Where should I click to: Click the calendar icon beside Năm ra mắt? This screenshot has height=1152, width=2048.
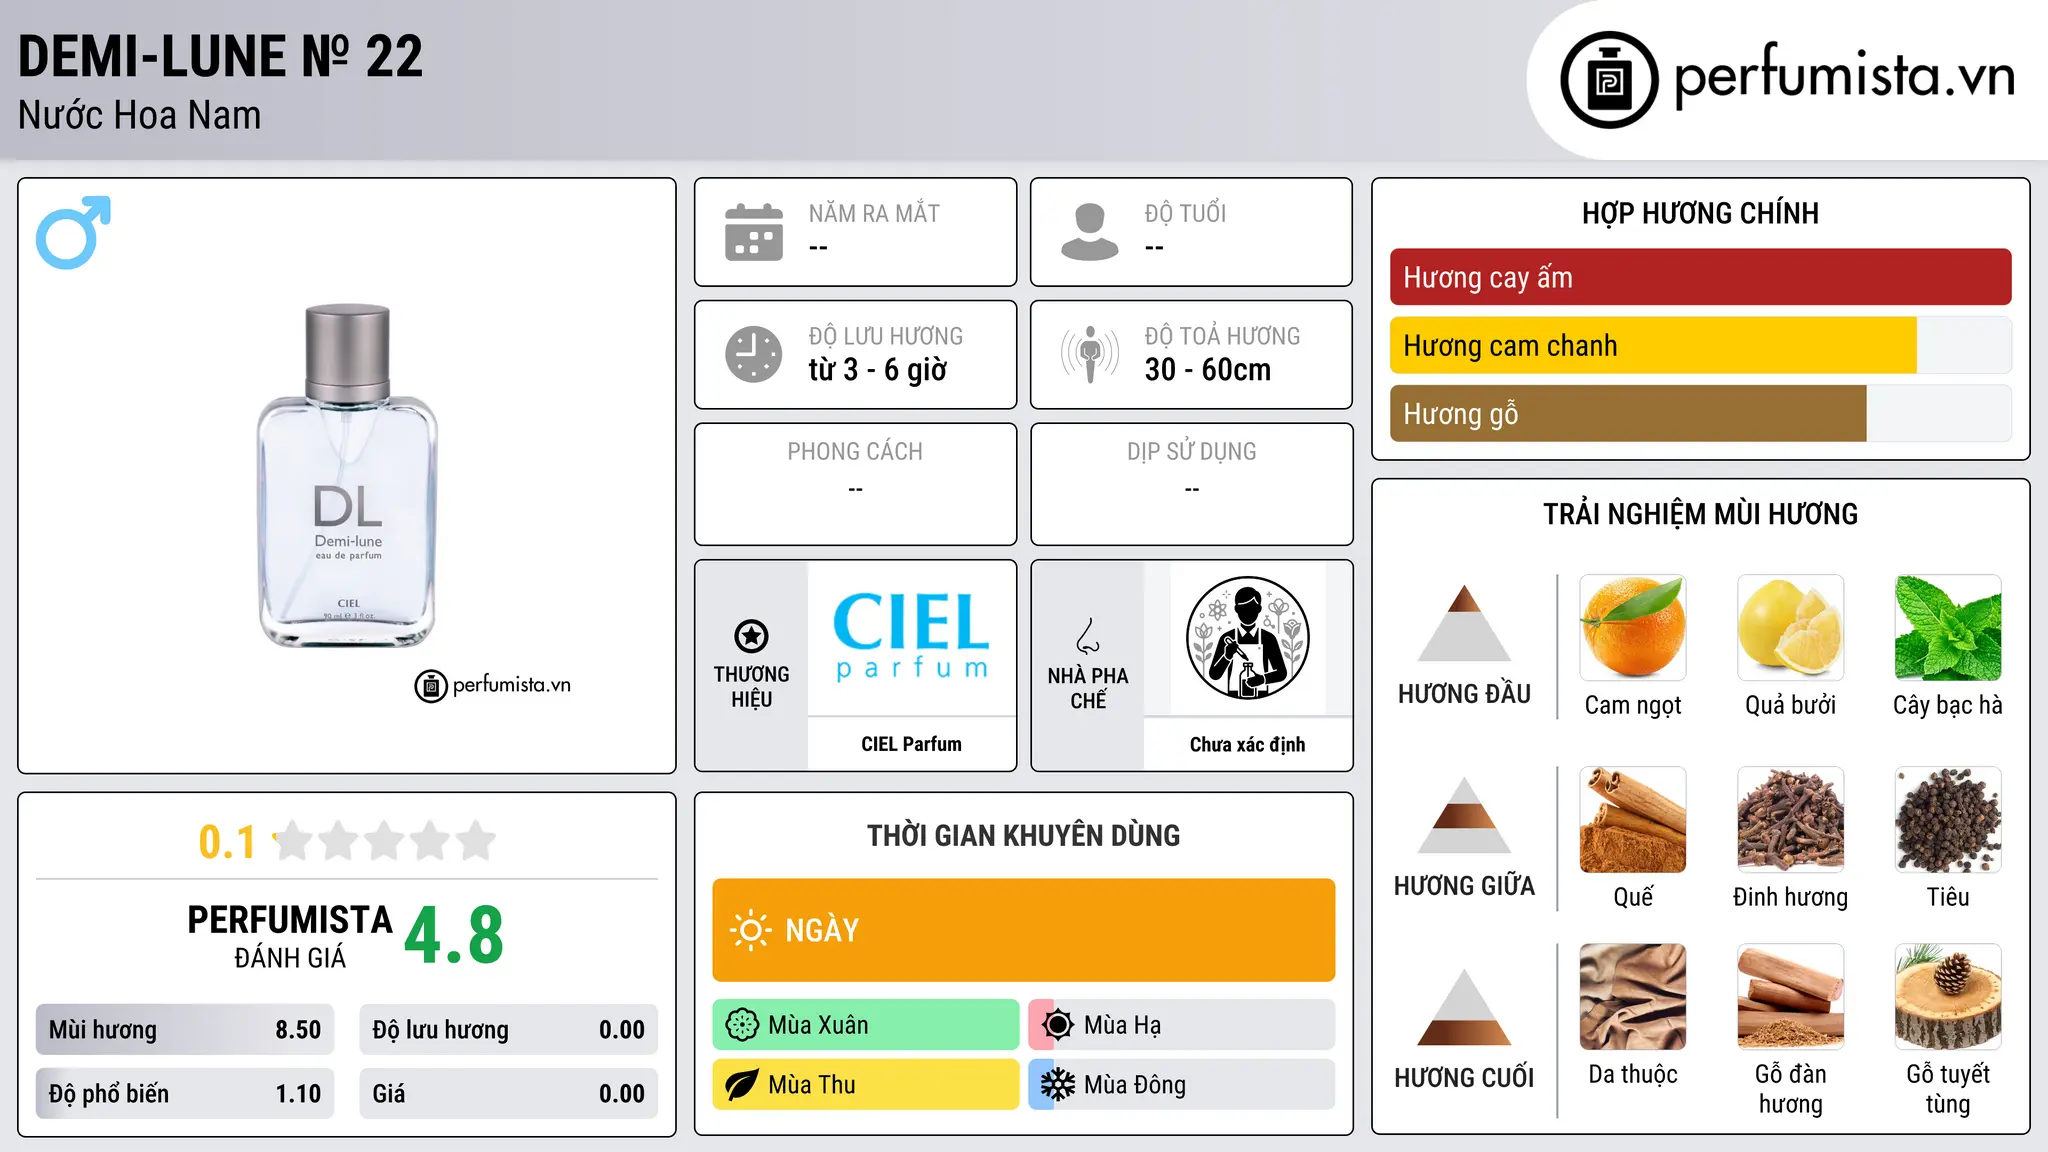pyautogui.click(x=754, y=232)
